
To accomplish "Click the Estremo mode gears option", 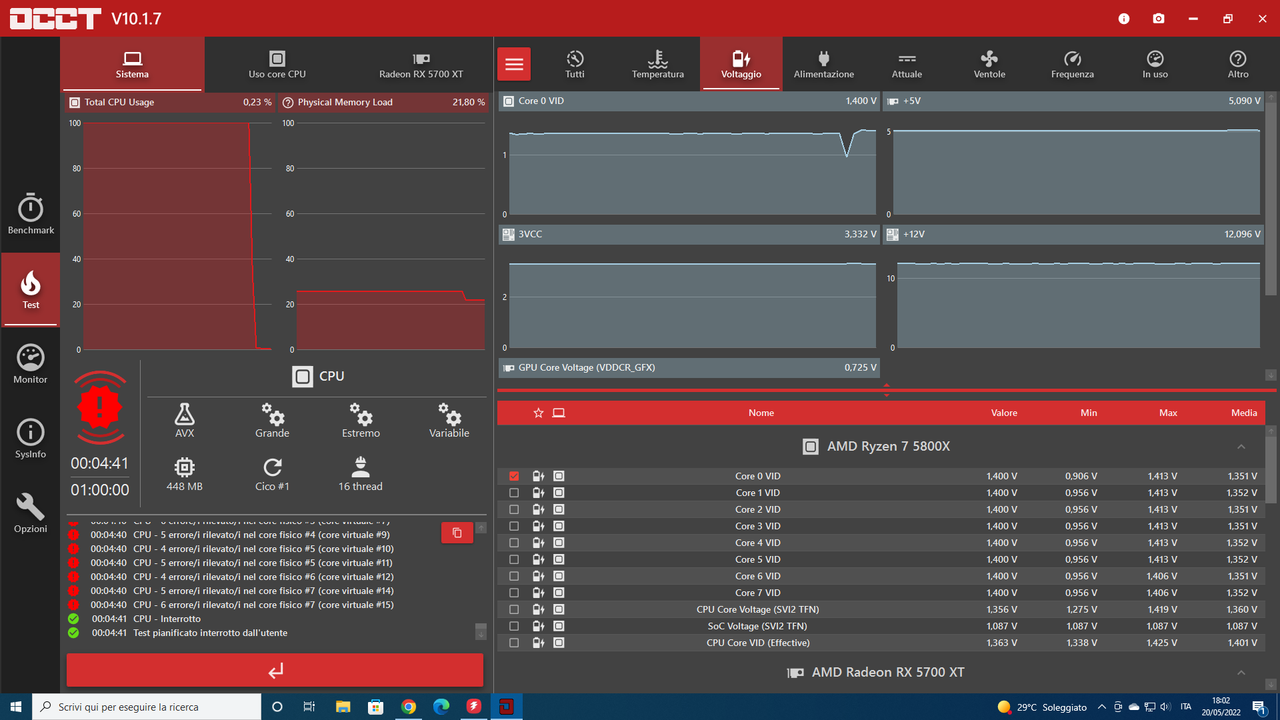I will (x=361, y=421).
